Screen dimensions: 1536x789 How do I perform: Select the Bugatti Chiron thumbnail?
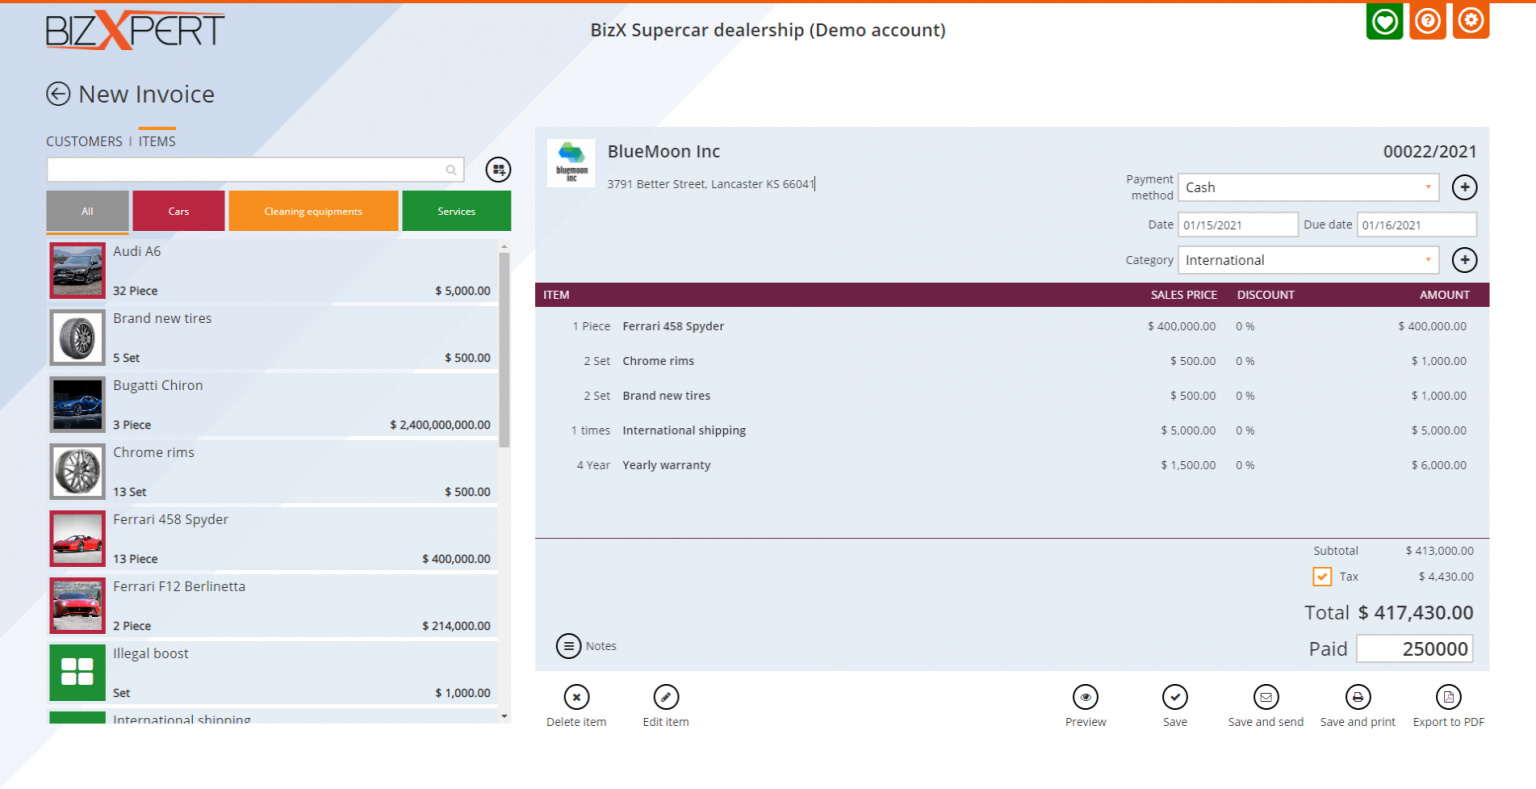78,405
